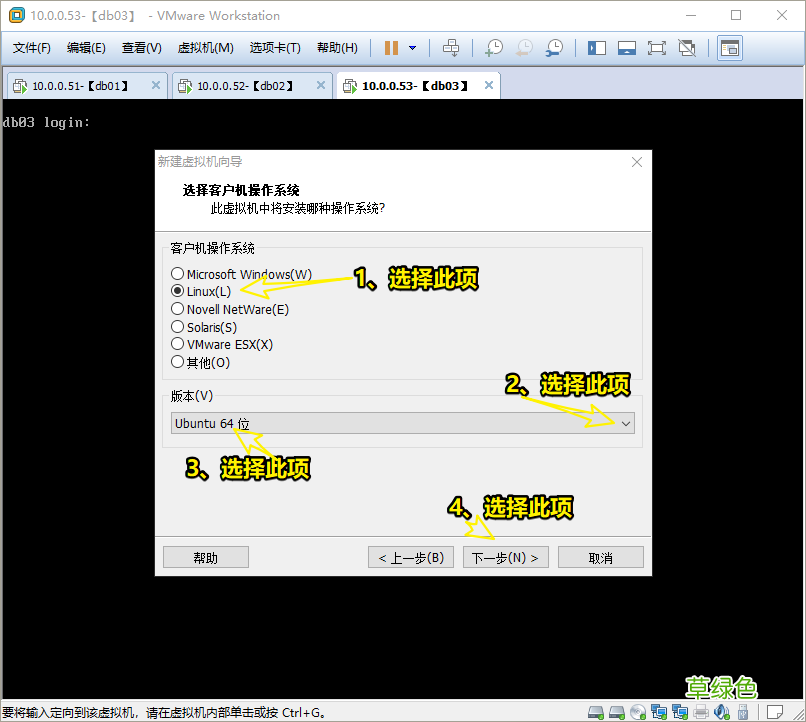
Task: Open the 文件(F) menu
Action: tap(31, 48)
